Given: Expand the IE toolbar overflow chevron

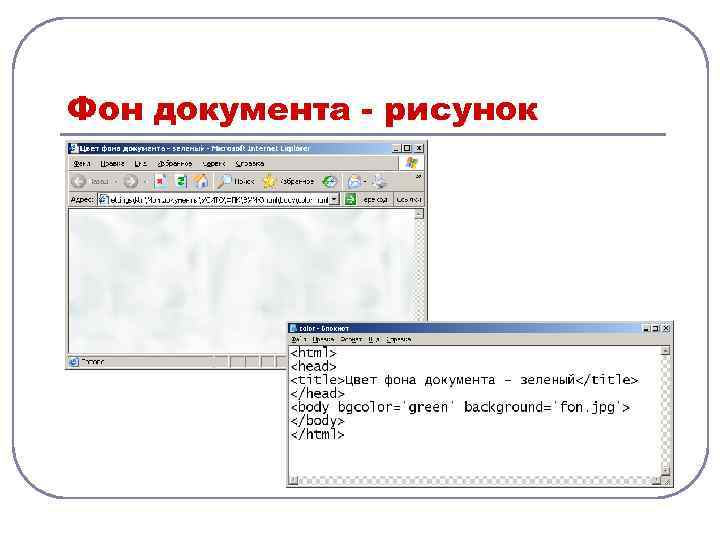Looking at the screenshot, I should point(418,176).
